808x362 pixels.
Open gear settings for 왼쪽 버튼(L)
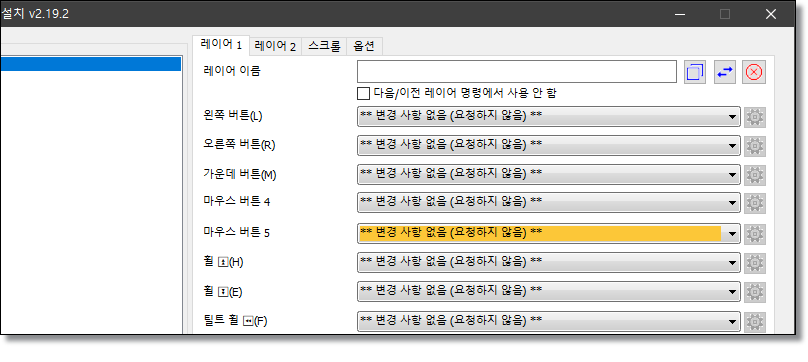754,117
